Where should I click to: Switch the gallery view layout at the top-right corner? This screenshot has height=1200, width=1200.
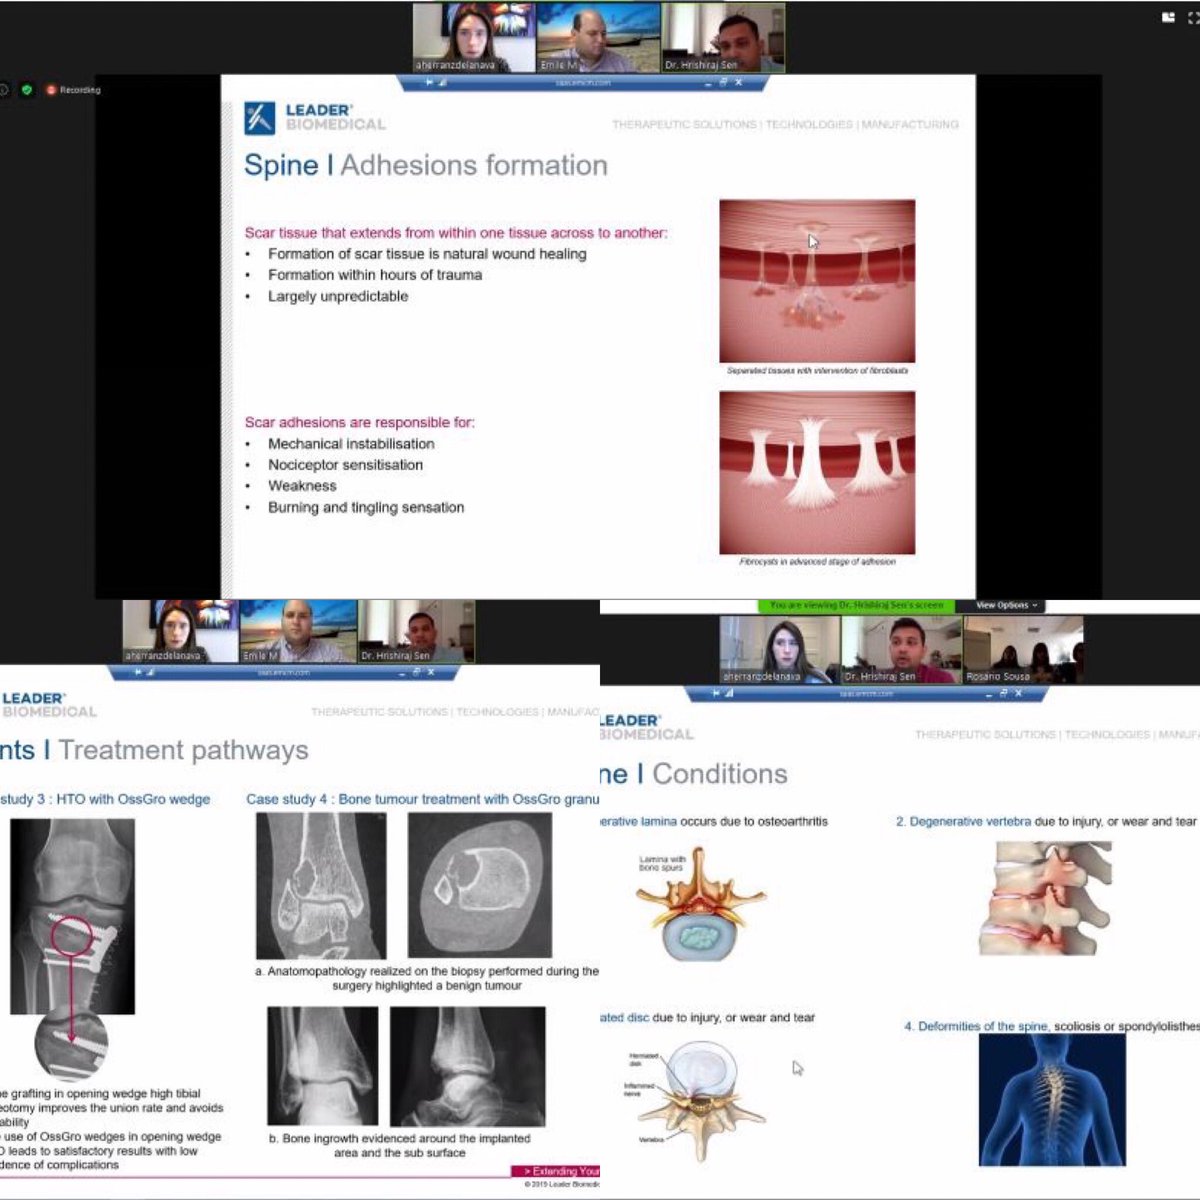[1168, 17]
